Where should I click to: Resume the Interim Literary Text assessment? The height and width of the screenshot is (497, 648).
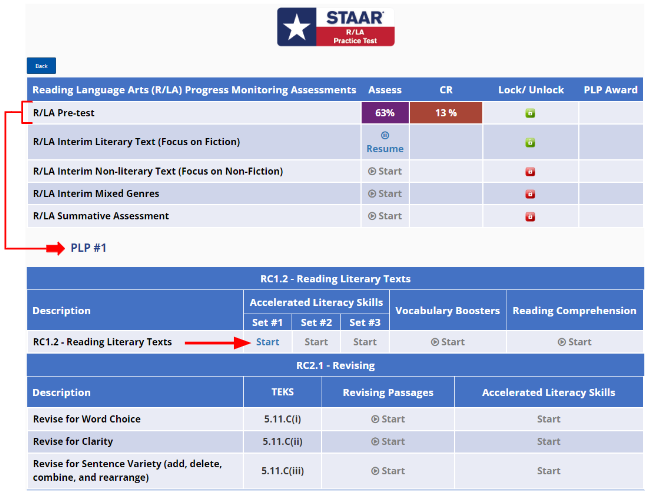pos(385,143)
